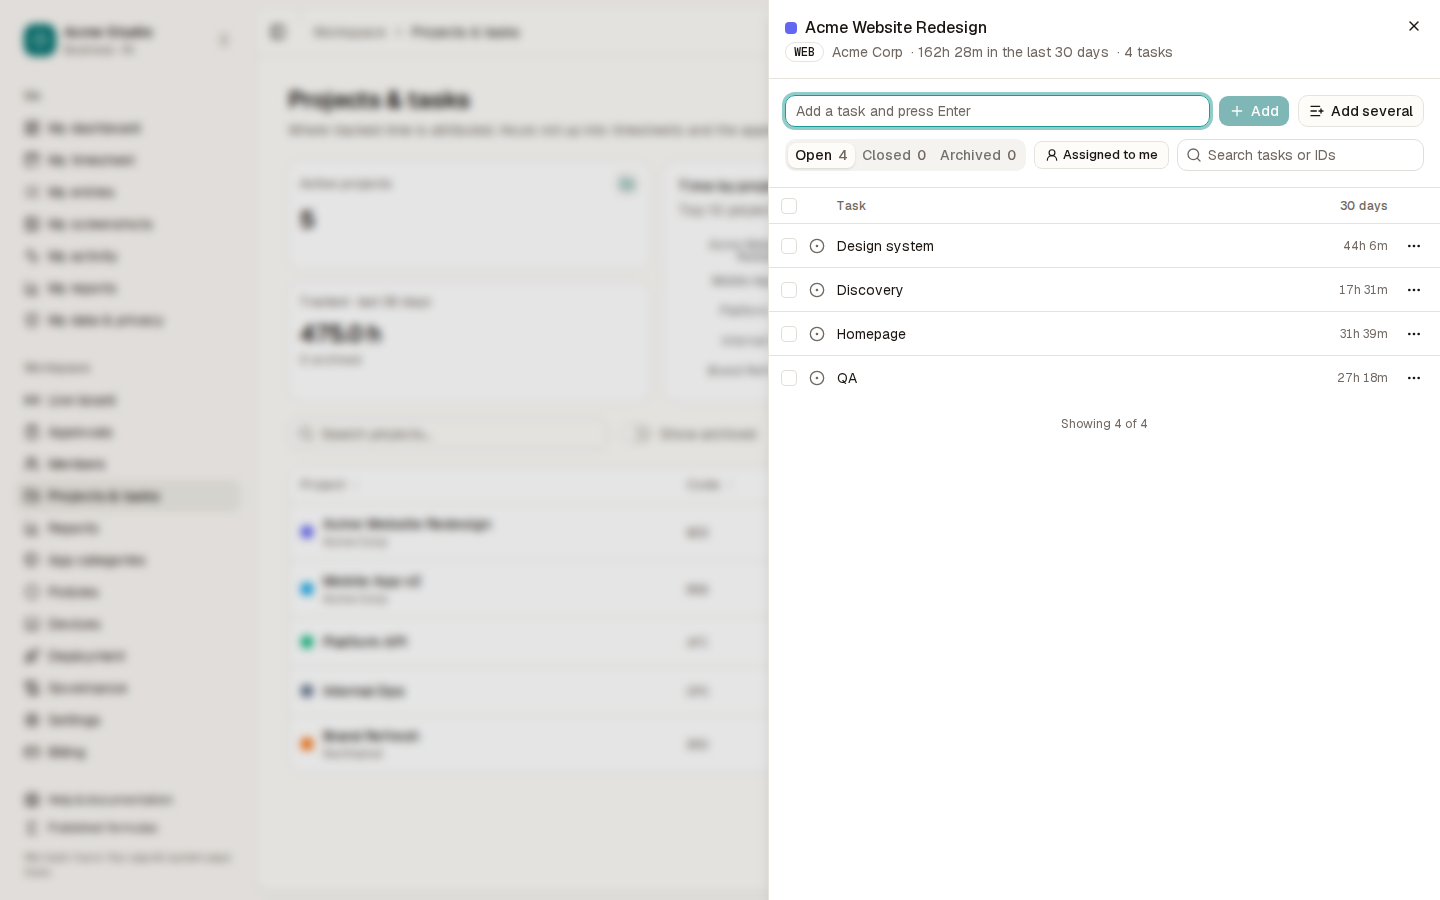Screen dimensions: 1440x900
Task: Toggle the Assigned to me filter
Action: coord(1101,155)
